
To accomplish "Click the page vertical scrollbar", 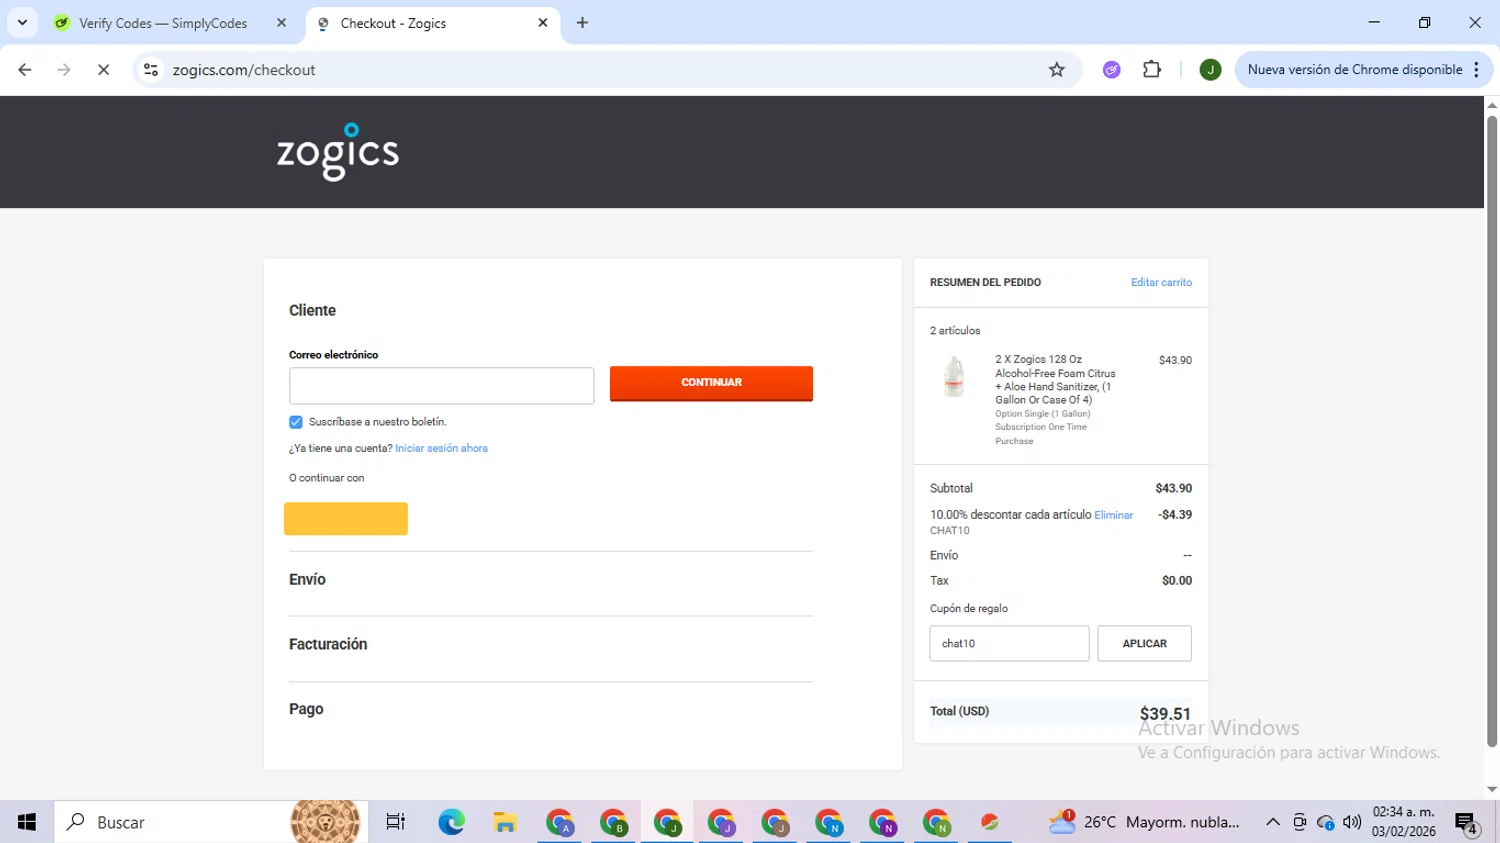I will pos(1492,430).
